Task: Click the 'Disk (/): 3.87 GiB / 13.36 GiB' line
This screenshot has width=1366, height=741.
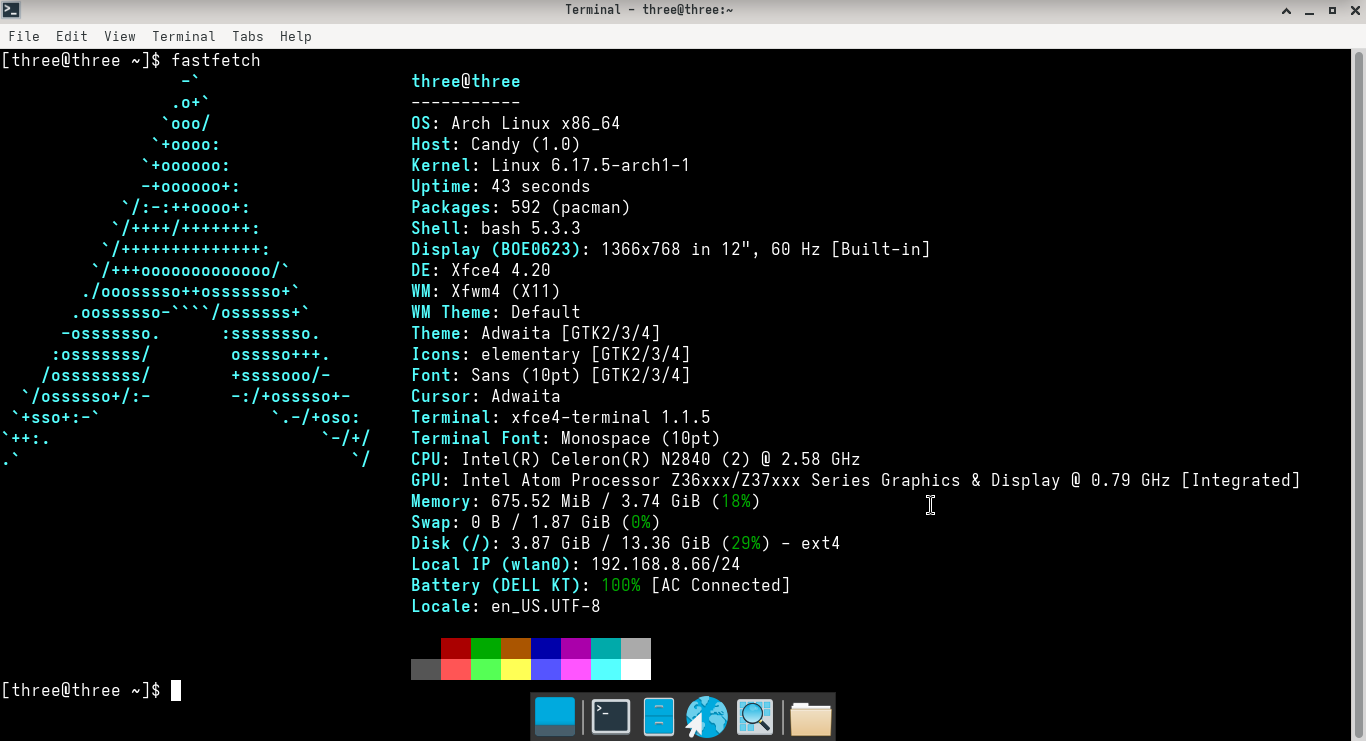Action: [626, 543]
